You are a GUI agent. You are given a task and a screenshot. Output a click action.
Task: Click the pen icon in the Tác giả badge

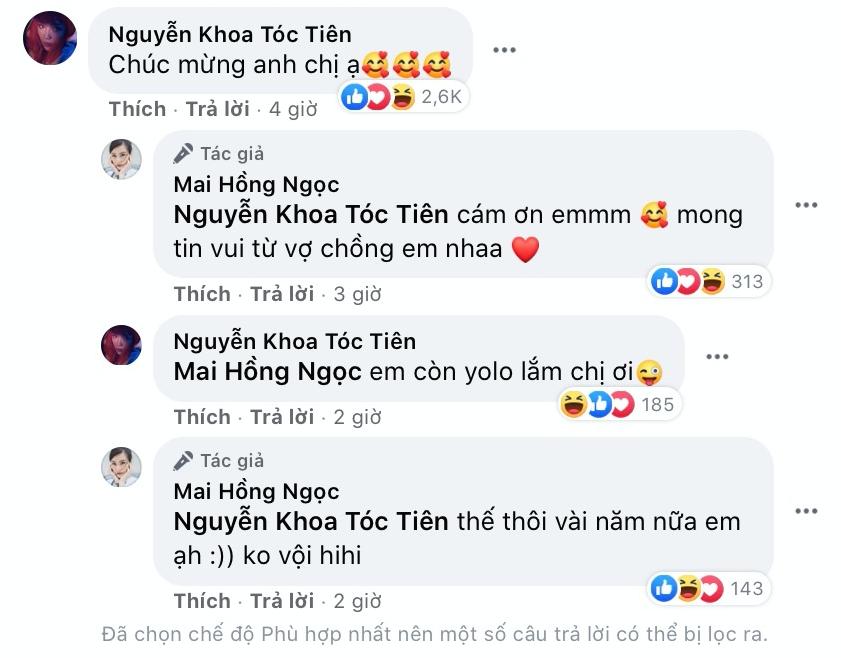pos(182,152)
